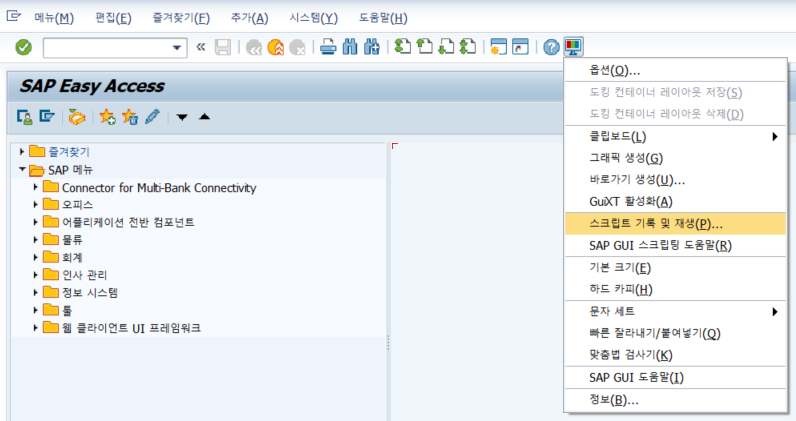Click the Move Favorites Down arrow
Viewport: 796px width, 421px height.
point(182,117)
